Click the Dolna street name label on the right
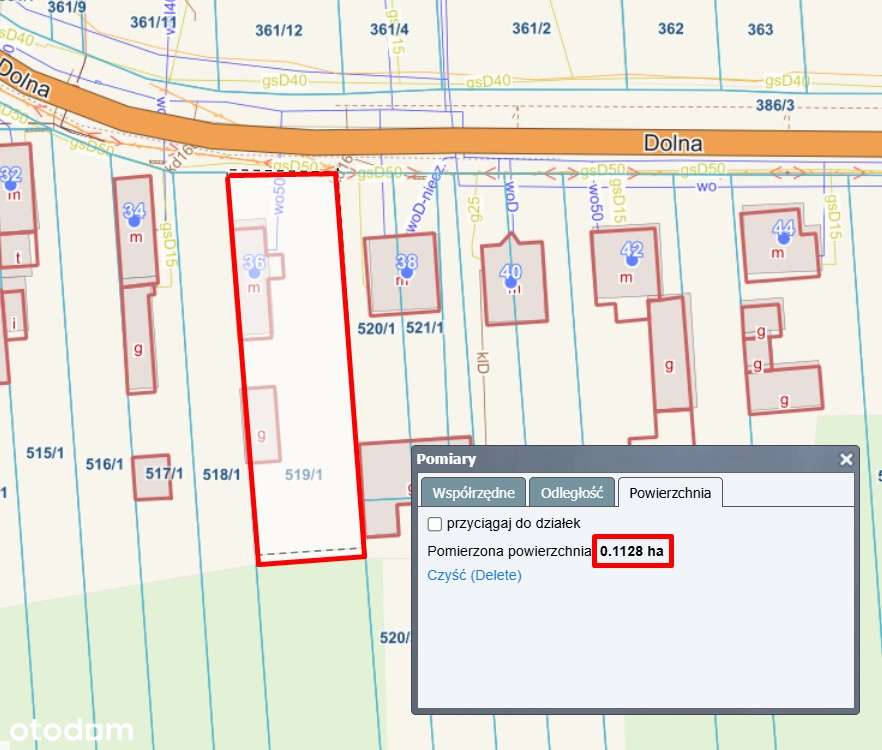The width and height of the screenshot is (882, 750). click(673, 143)
